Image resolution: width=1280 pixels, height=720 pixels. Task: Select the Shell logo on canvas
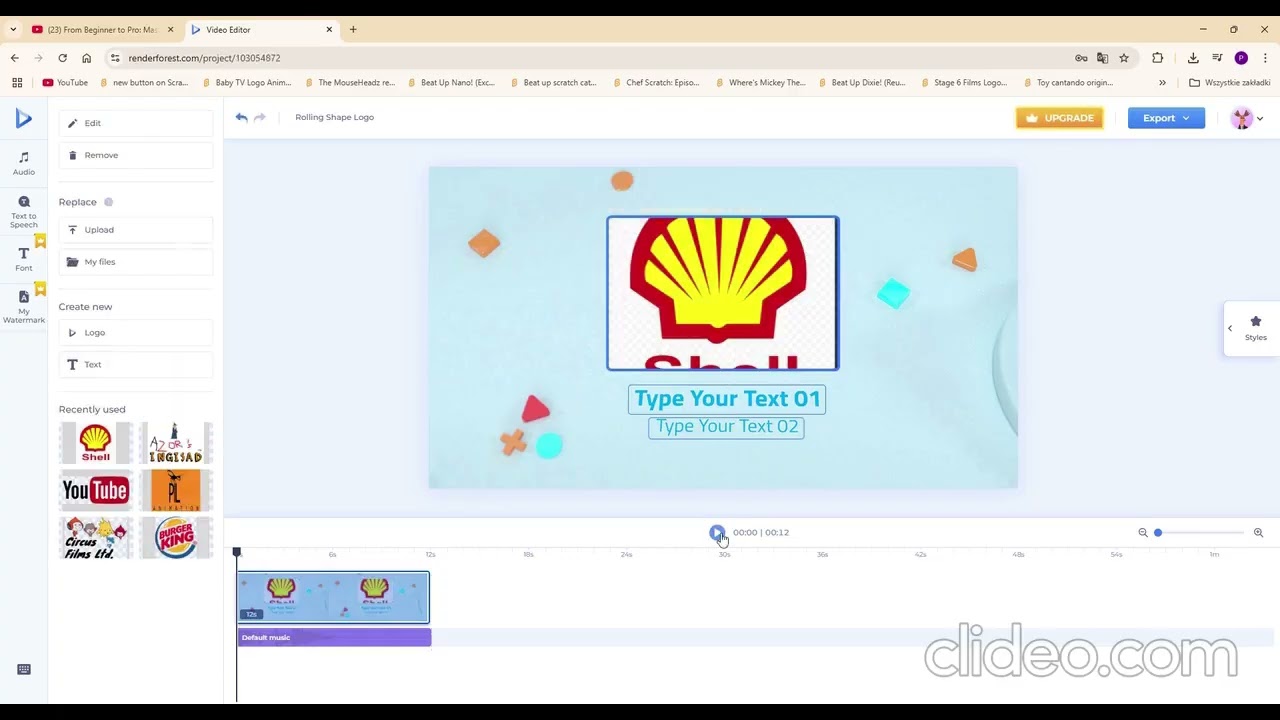(x=722, y=293)
